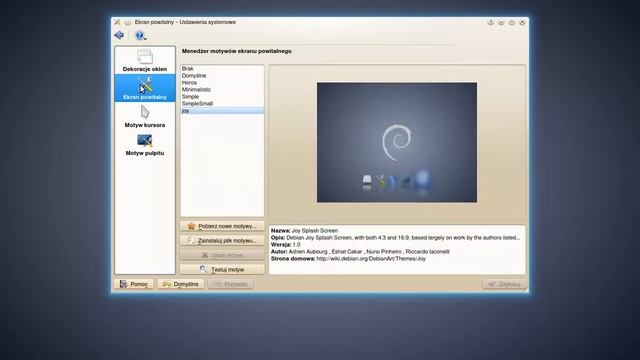Select the Brak theme entry
The height and width of the screenshot is (360, 640).
pos(222,69)
